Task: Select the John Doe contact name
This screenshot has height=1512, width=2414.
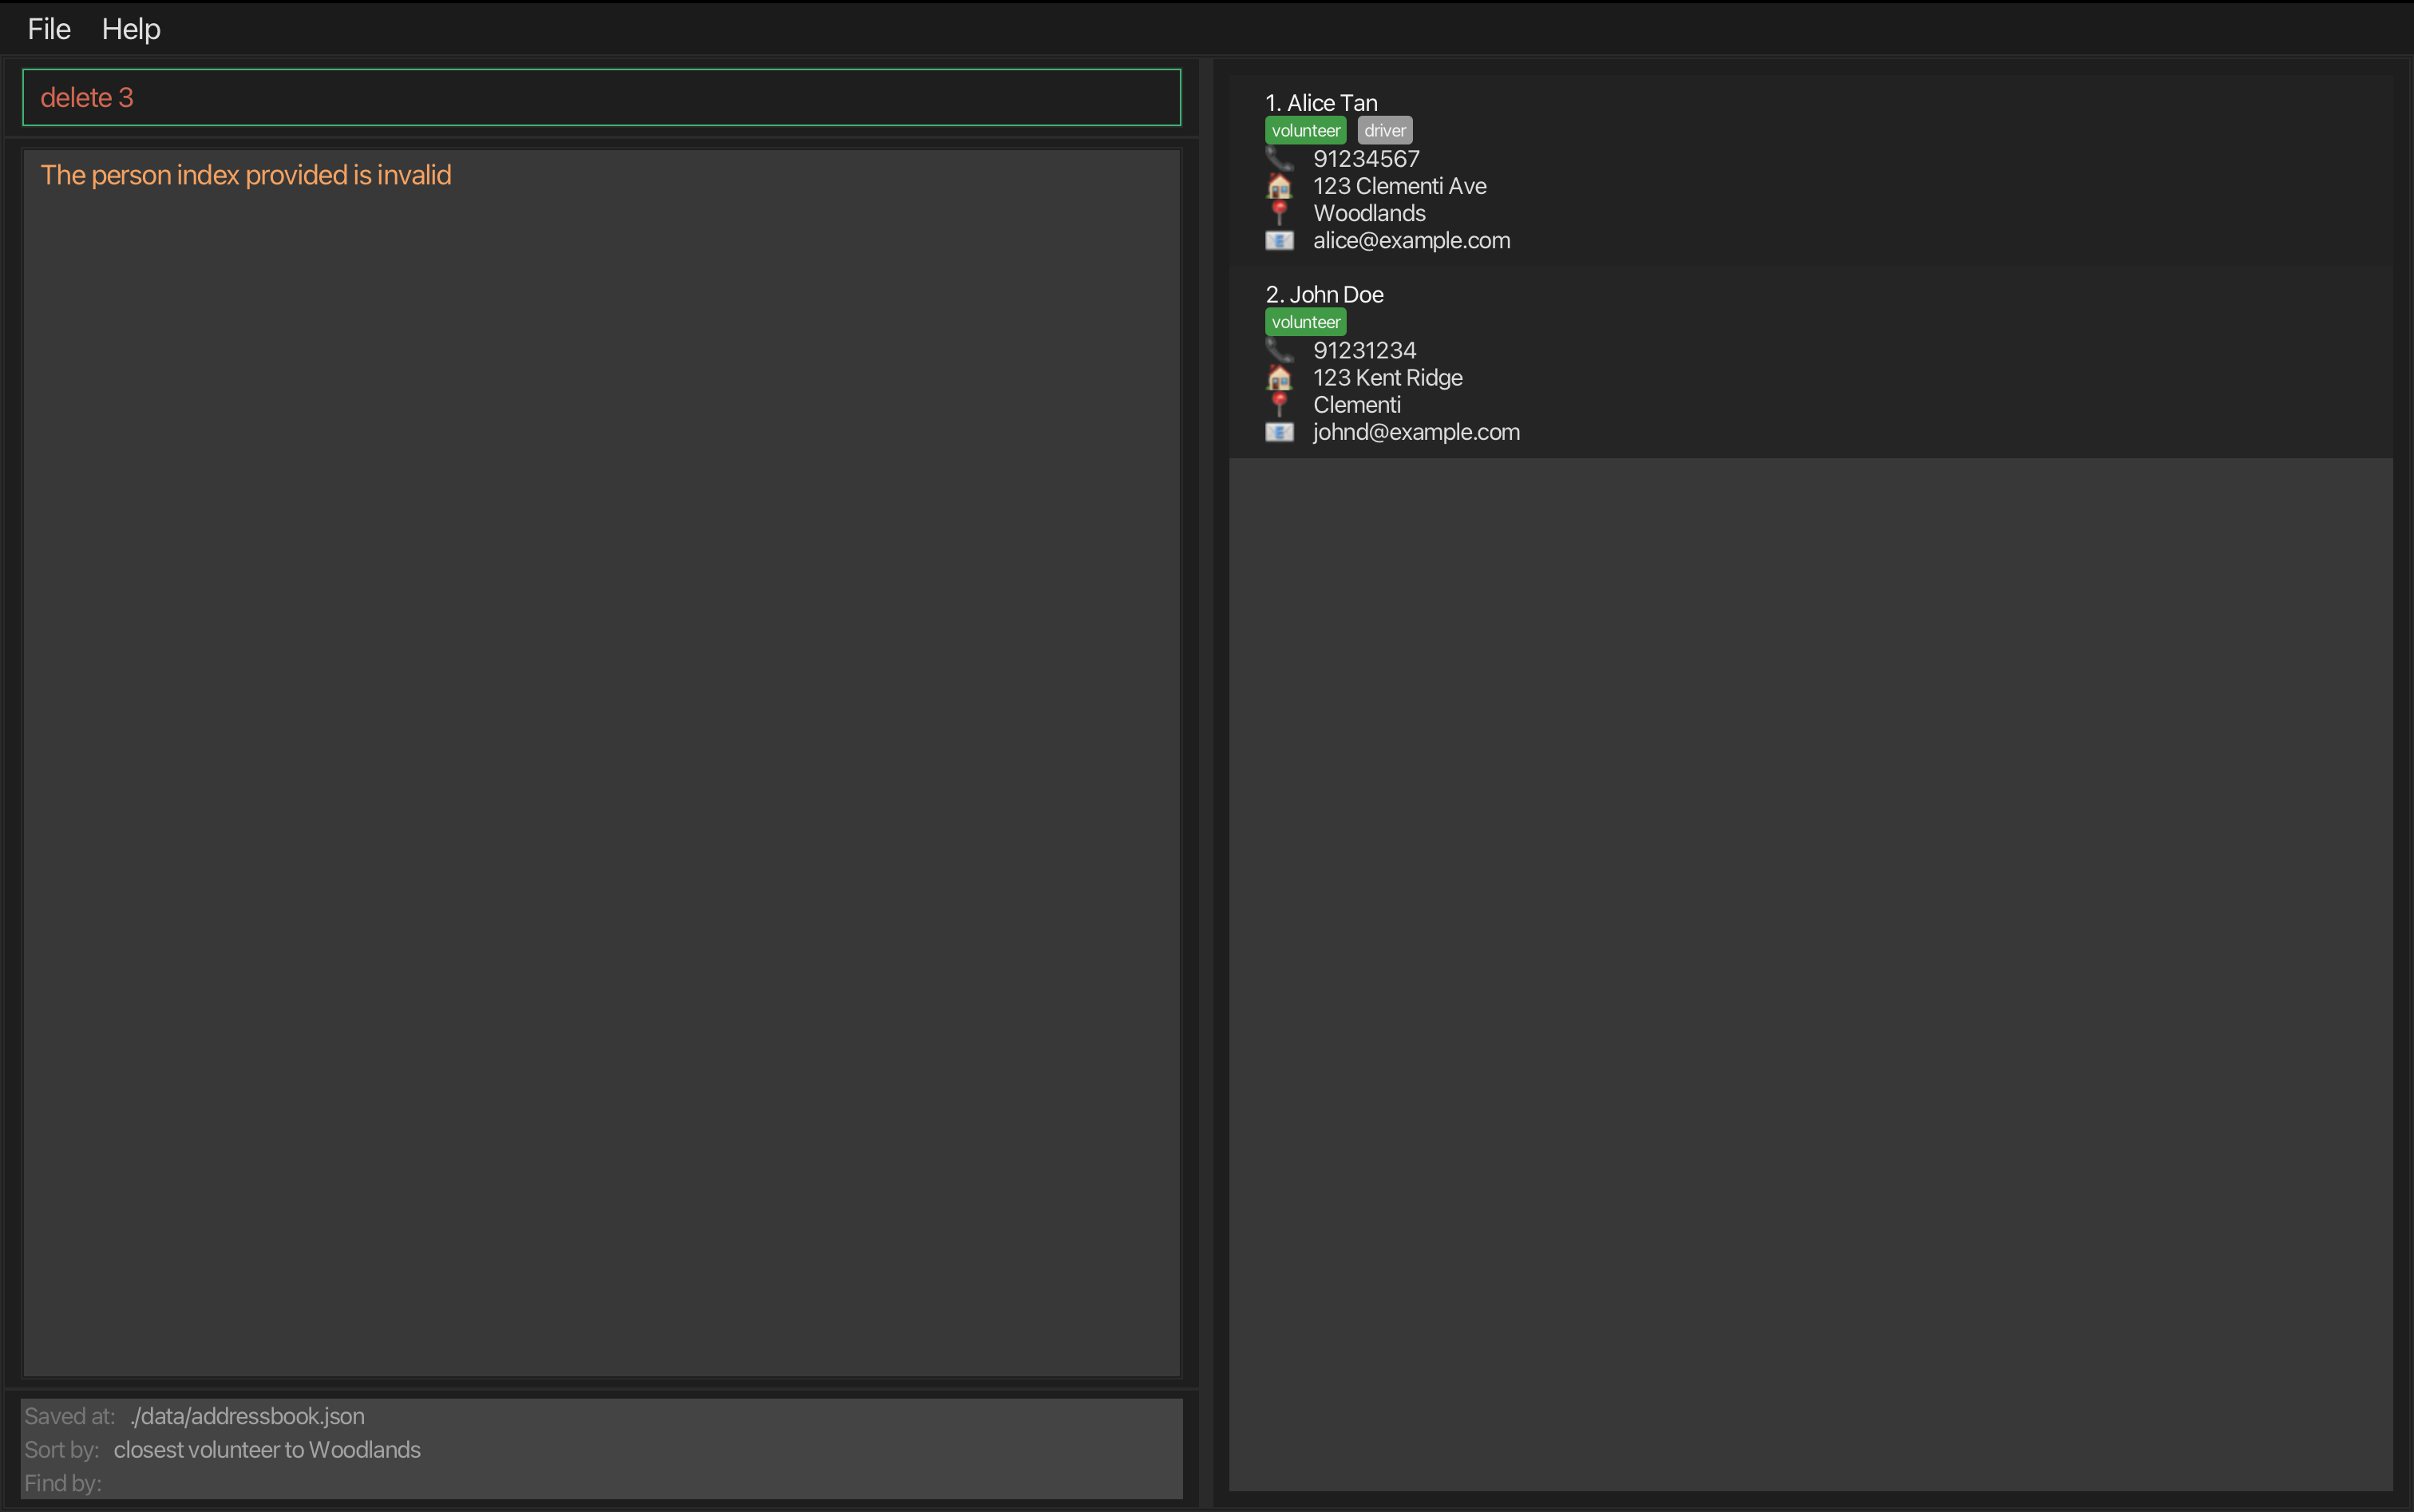Action: click(x=1324, y=294)
